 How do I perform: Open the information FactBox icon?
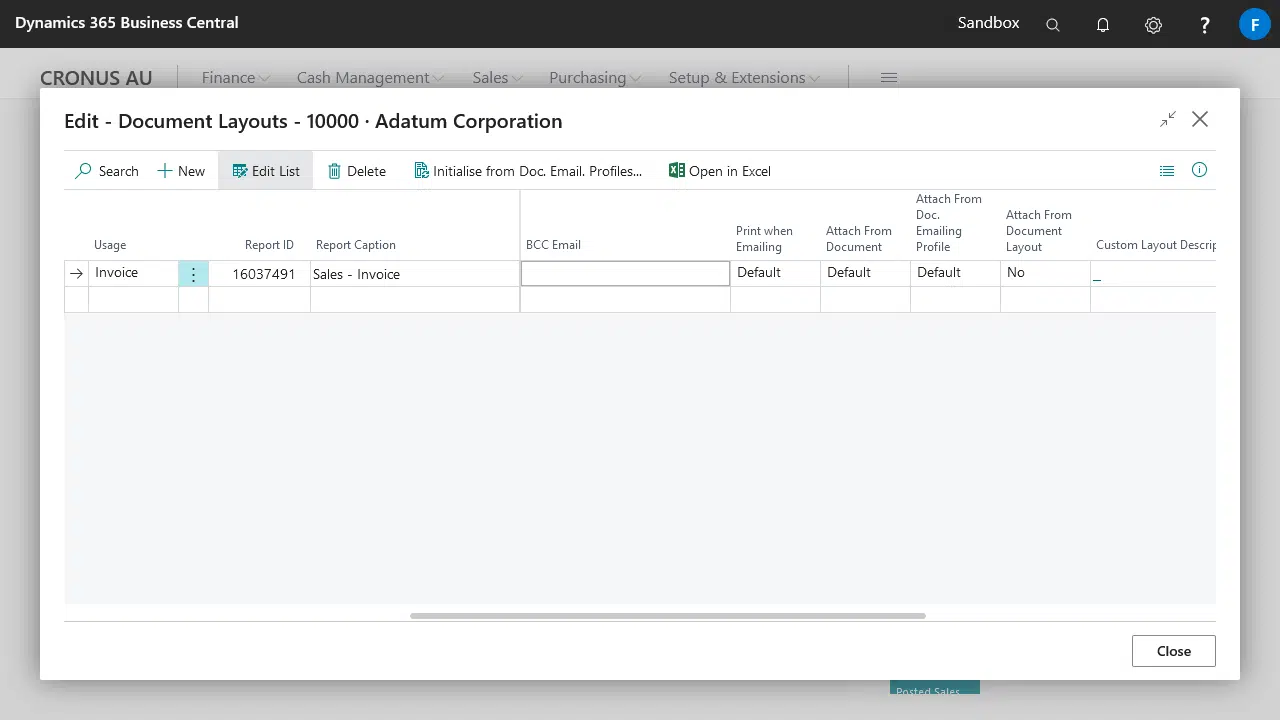click(x=1199, y=171)
